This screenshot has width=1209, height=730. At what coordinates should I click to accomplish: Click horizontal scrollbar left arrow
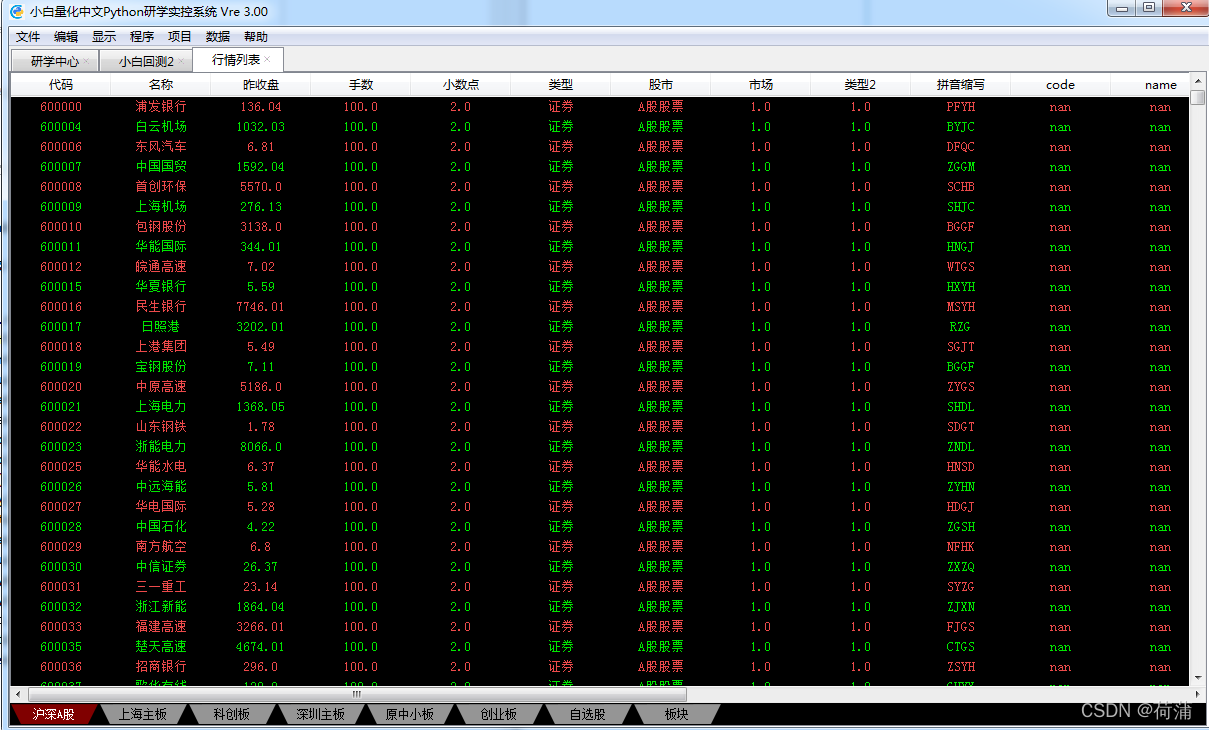(18, 693)
